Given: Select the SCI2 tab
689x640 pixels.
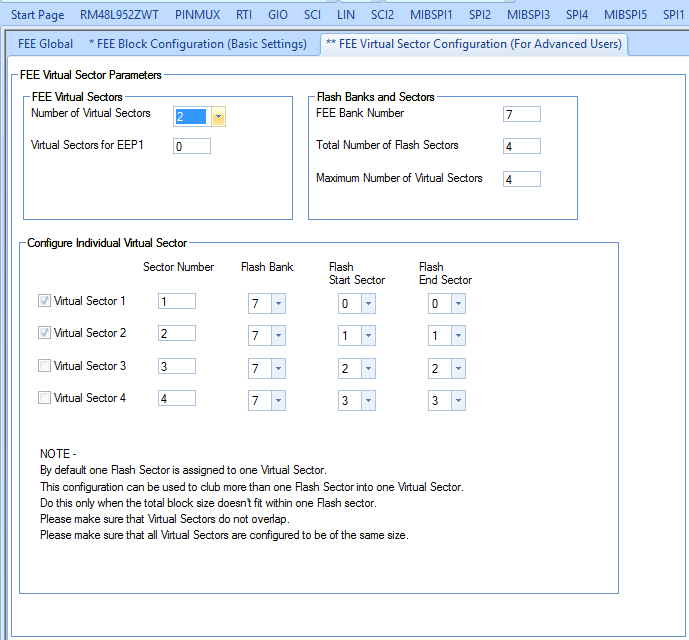Looking at the screenshot, I should pos(382,15).
